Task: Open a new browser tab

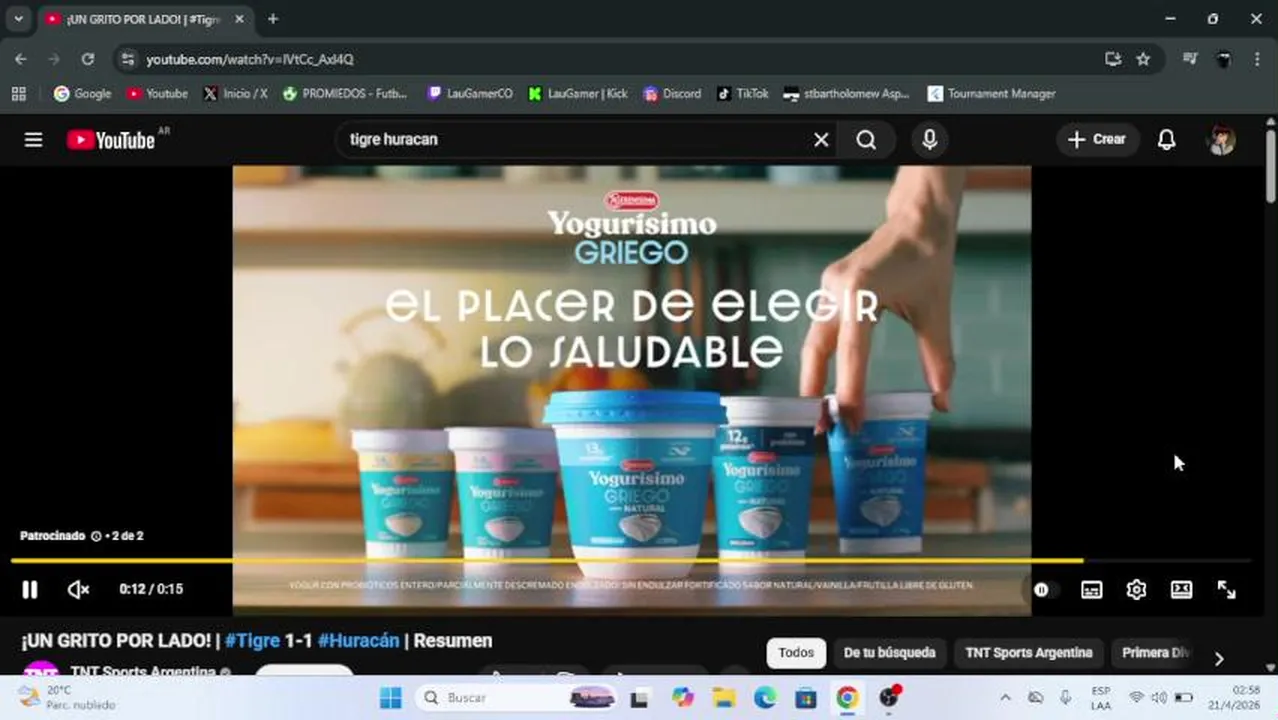Action: pos(272,19)
